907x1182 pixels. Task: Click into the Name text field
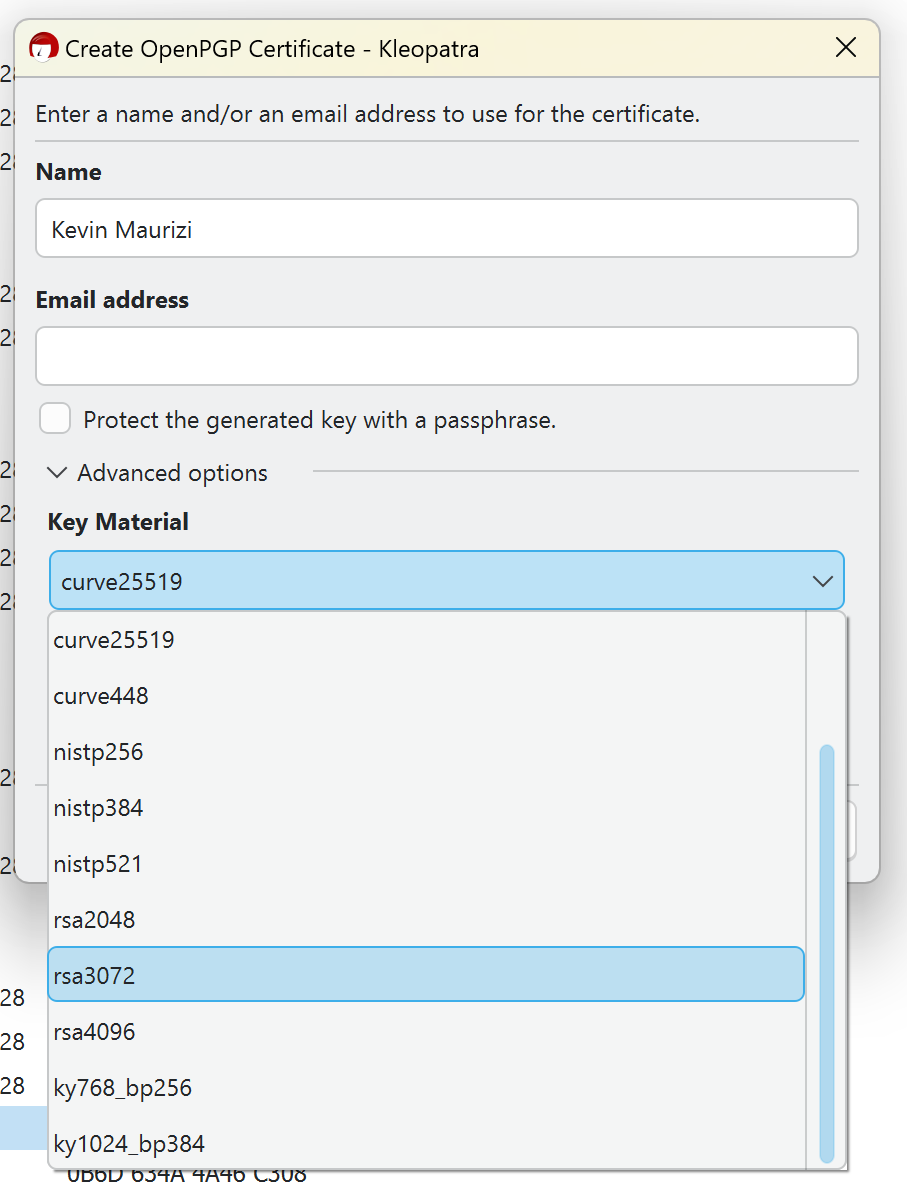click(x=446, y=229)
